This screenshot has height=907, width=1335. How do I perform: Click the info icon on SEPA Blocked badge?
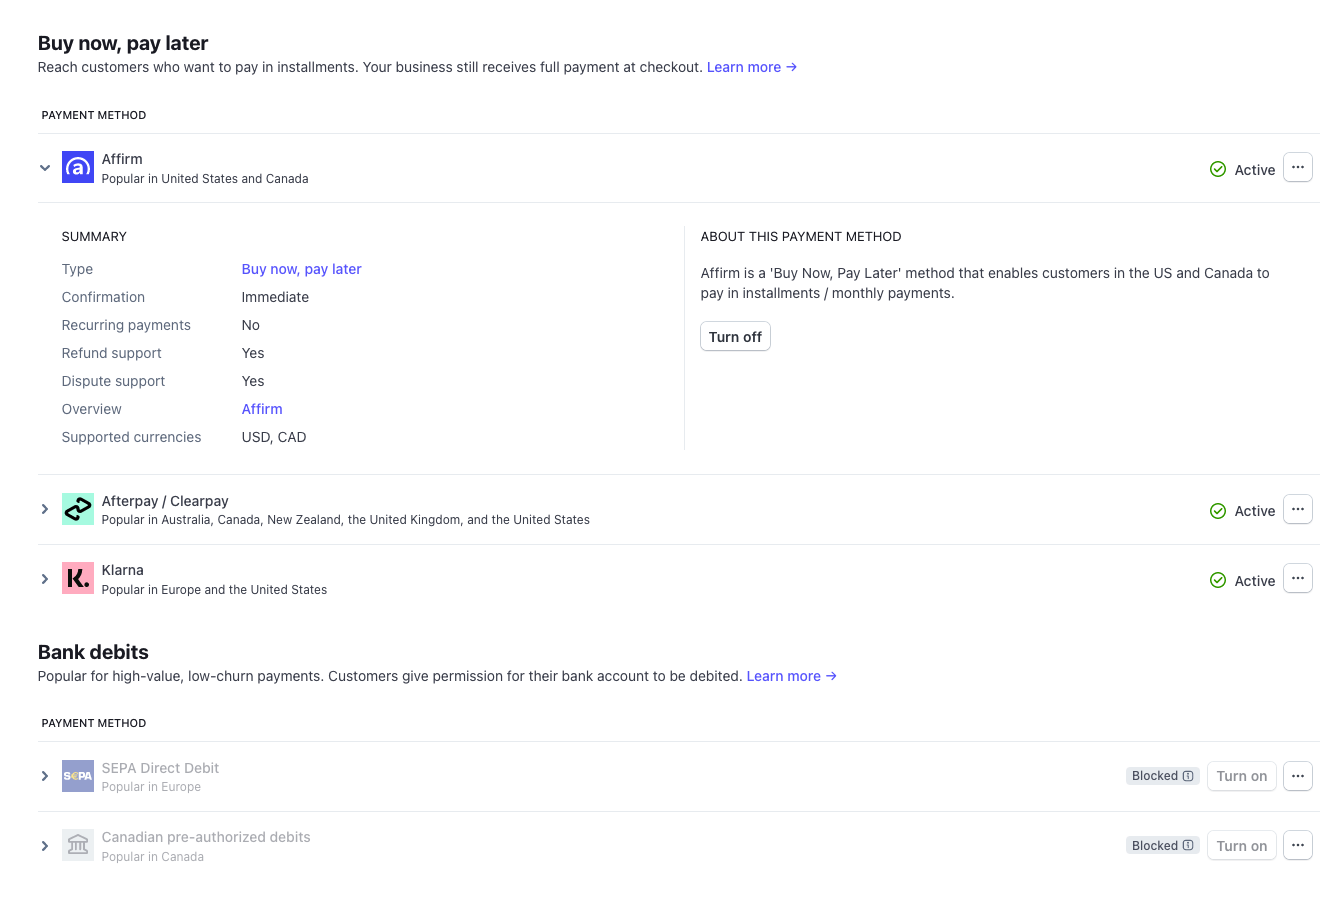pos(1188,776)
